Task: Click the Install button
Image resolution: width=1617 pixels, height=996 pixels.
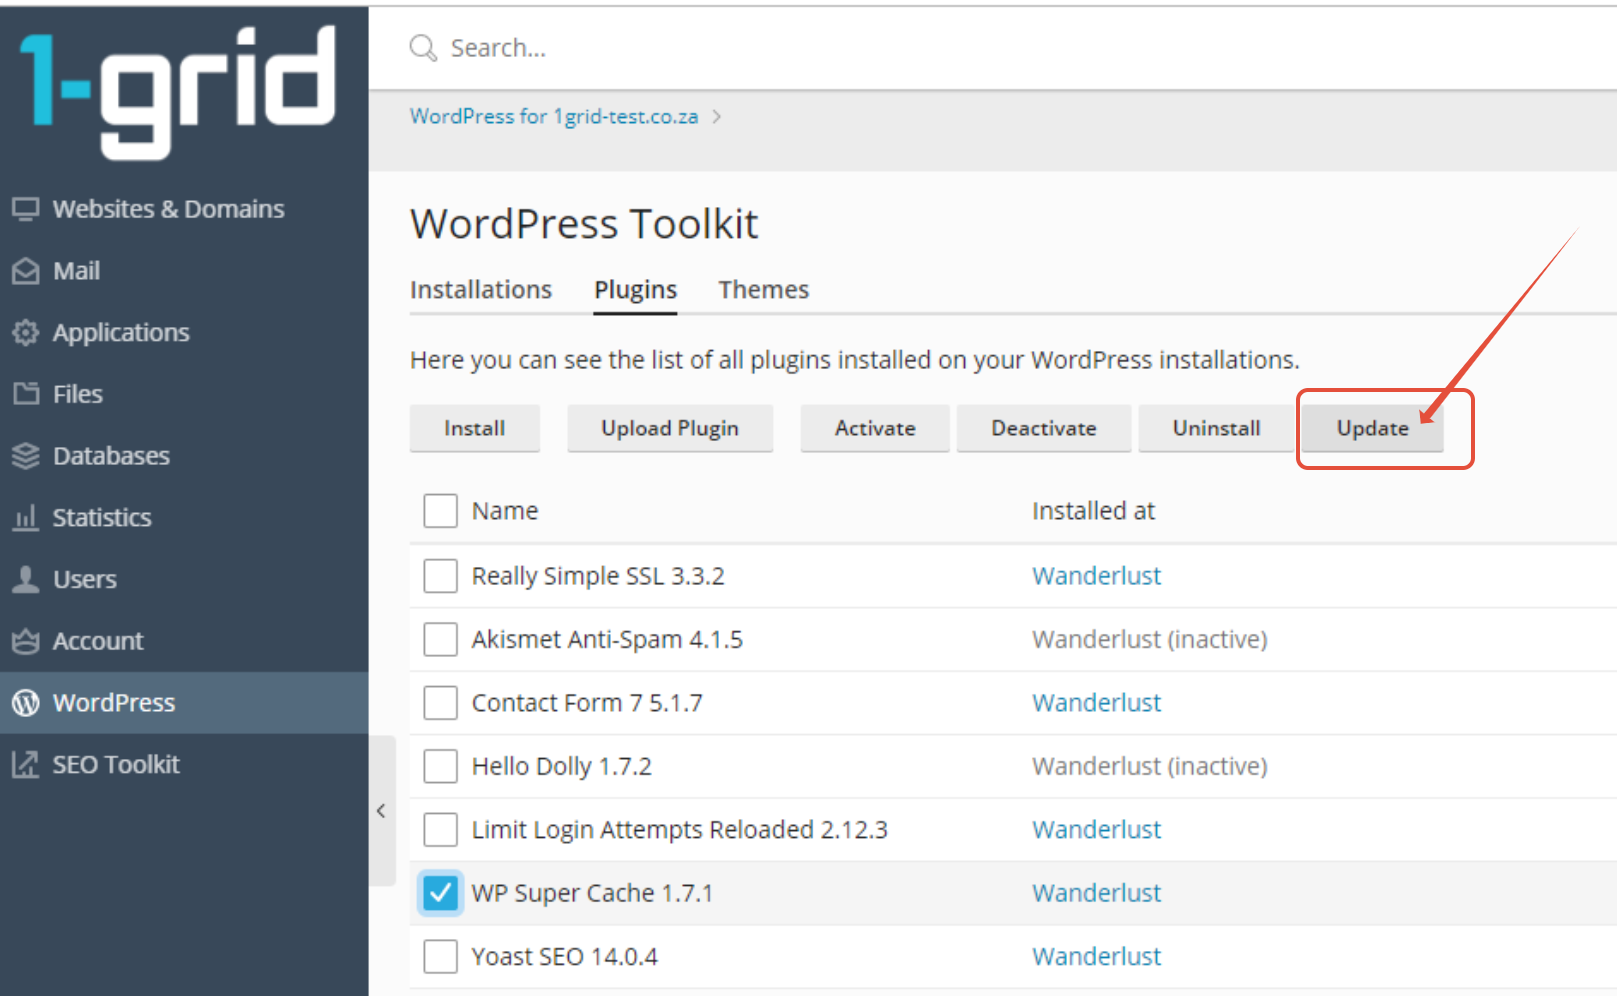Action: pos(475,428)
